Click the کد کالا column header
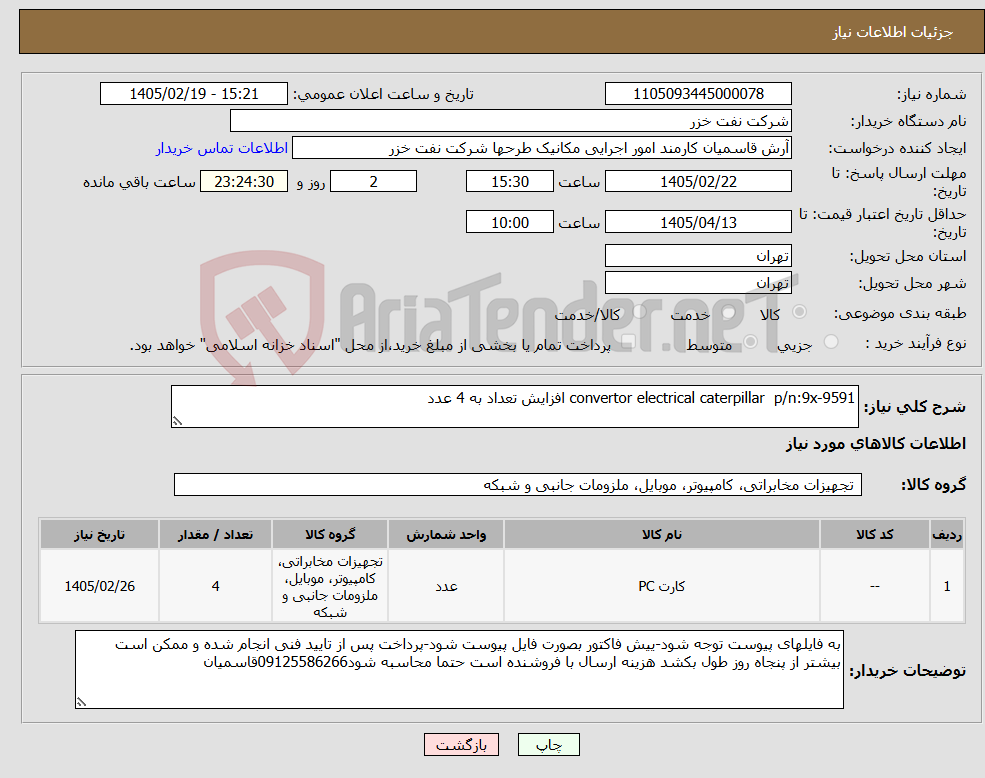Viewport: 985px width, 778px height. pos(874,534)
